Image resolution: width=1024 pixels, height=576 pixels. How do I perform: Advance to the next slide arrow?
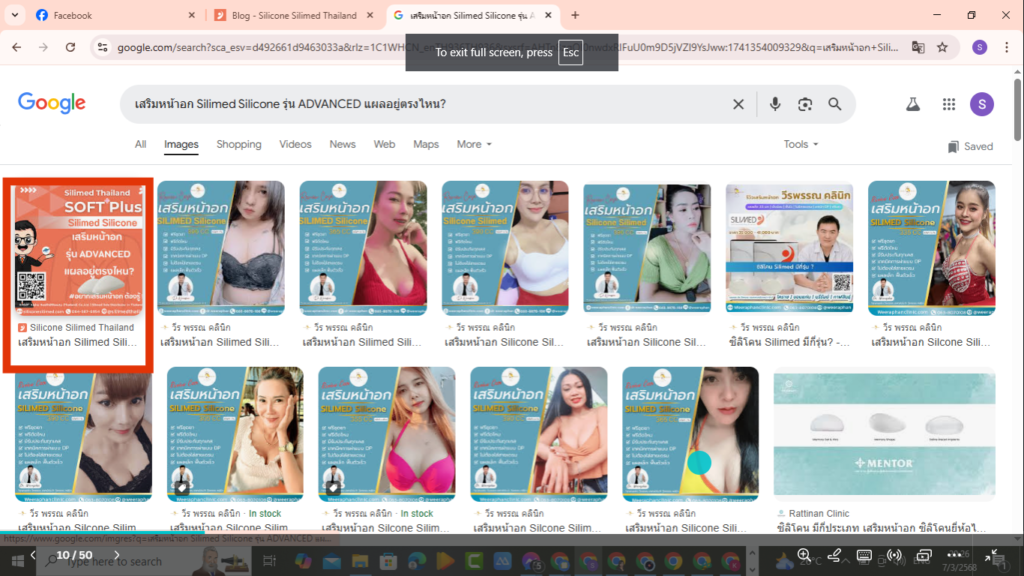pyautogui.click(x=117, y=555)
